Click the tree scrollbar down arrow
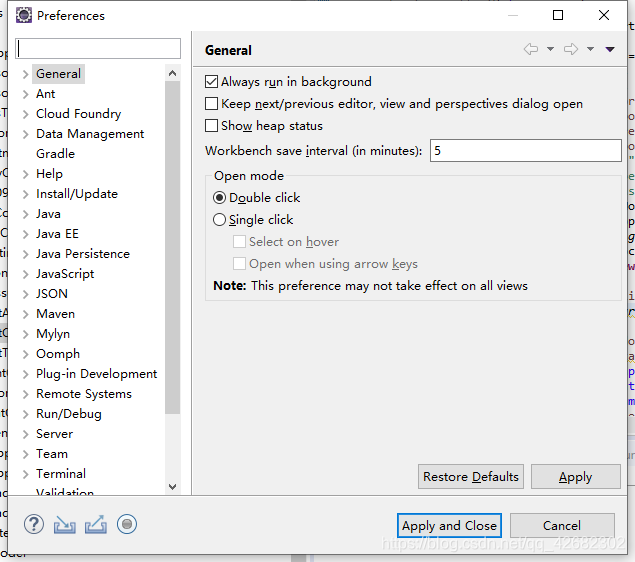 pyautogui.click(x=173, y=486)
